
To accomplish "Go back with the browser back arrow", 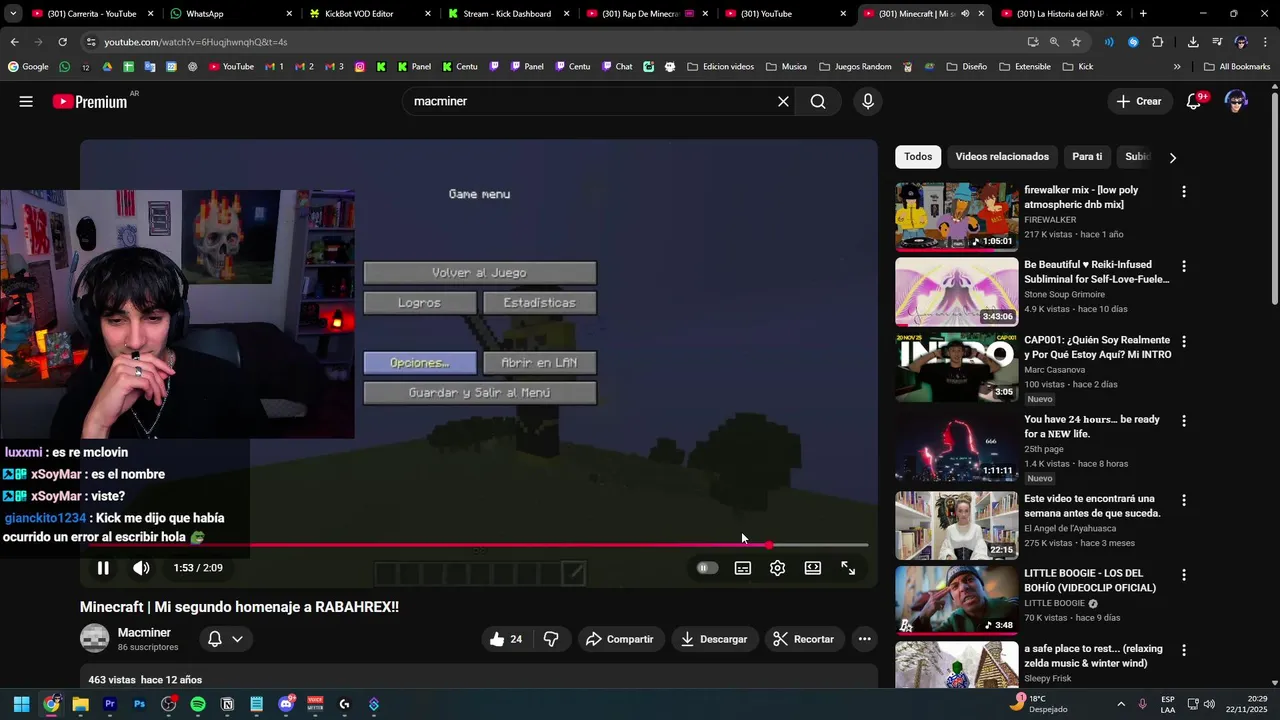I will [x=14, y=42].
